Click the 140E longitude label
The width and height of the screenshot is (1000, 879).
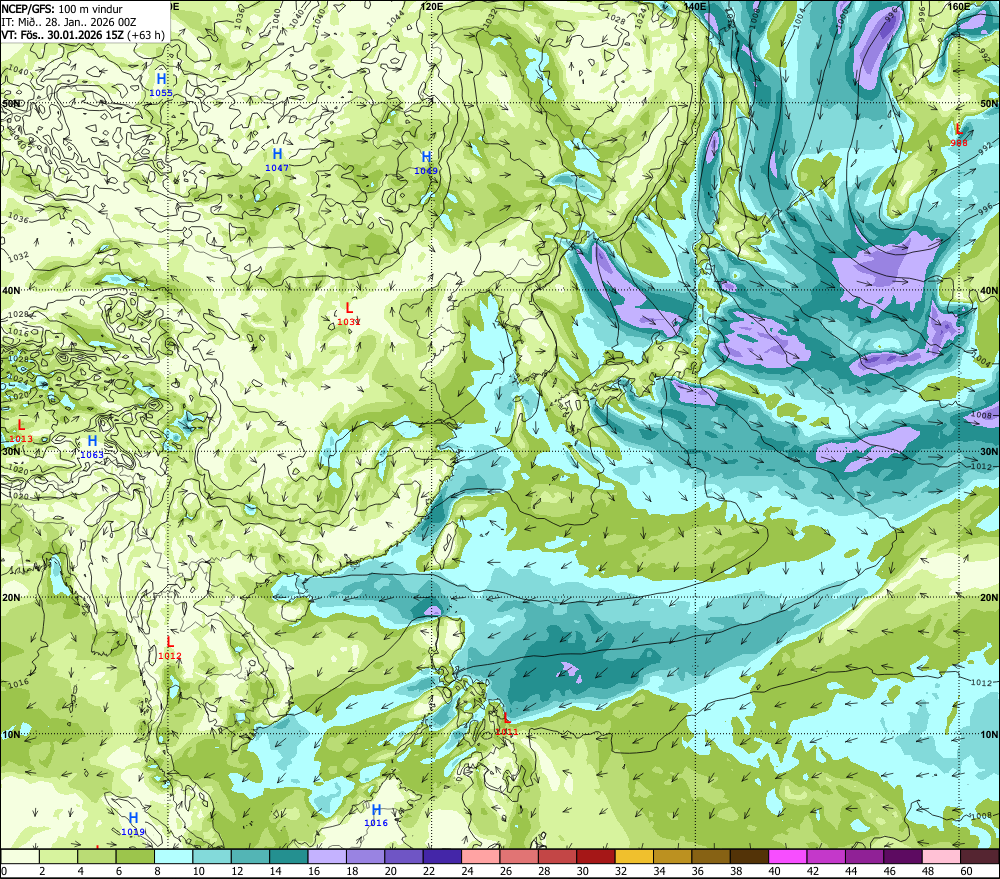695,6
